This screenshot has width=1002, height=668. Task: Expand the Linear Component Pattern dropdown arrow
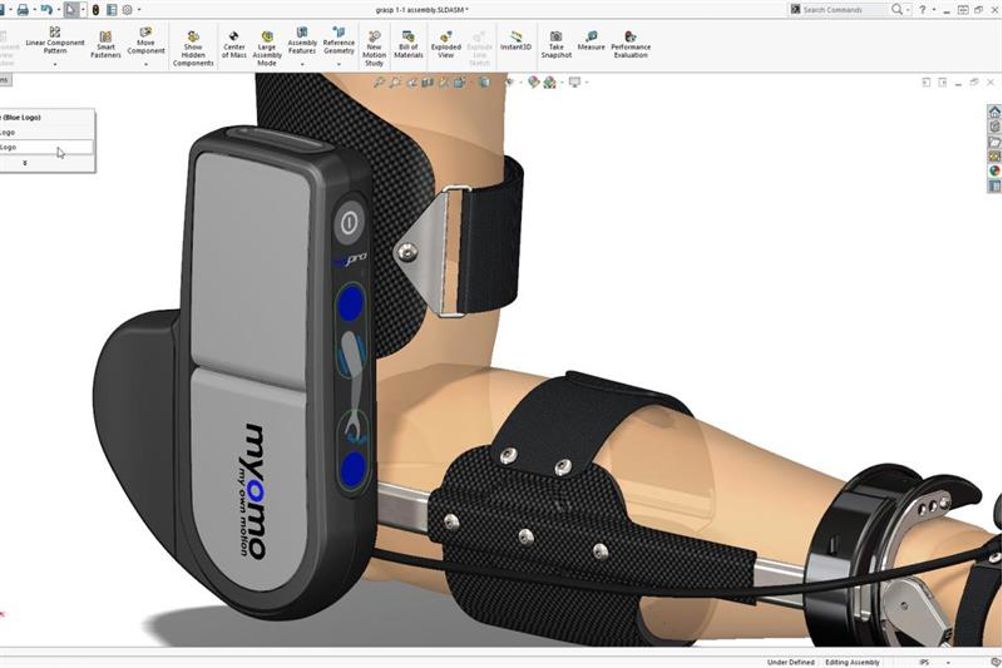(55, 65)
